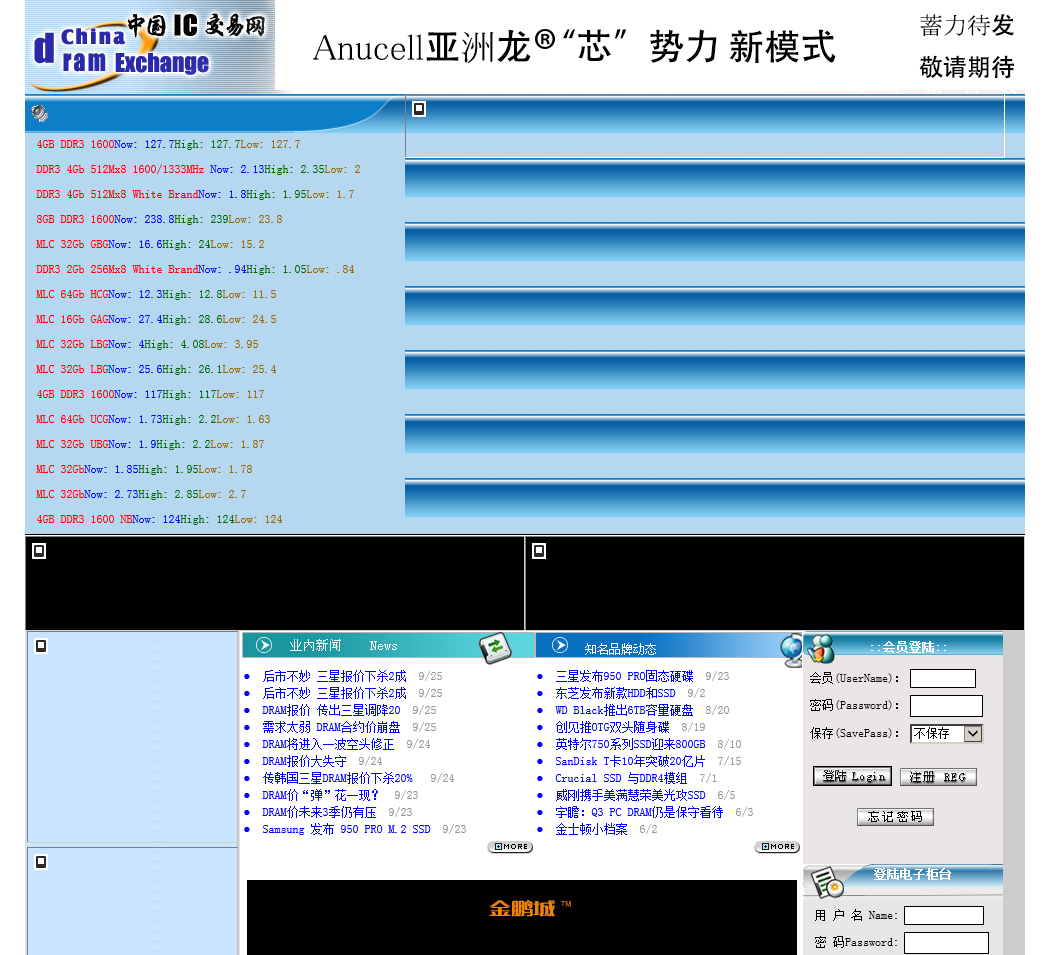Click the round arrow icon beside 知名品牌动态
1050x955 pixels.
560,645
